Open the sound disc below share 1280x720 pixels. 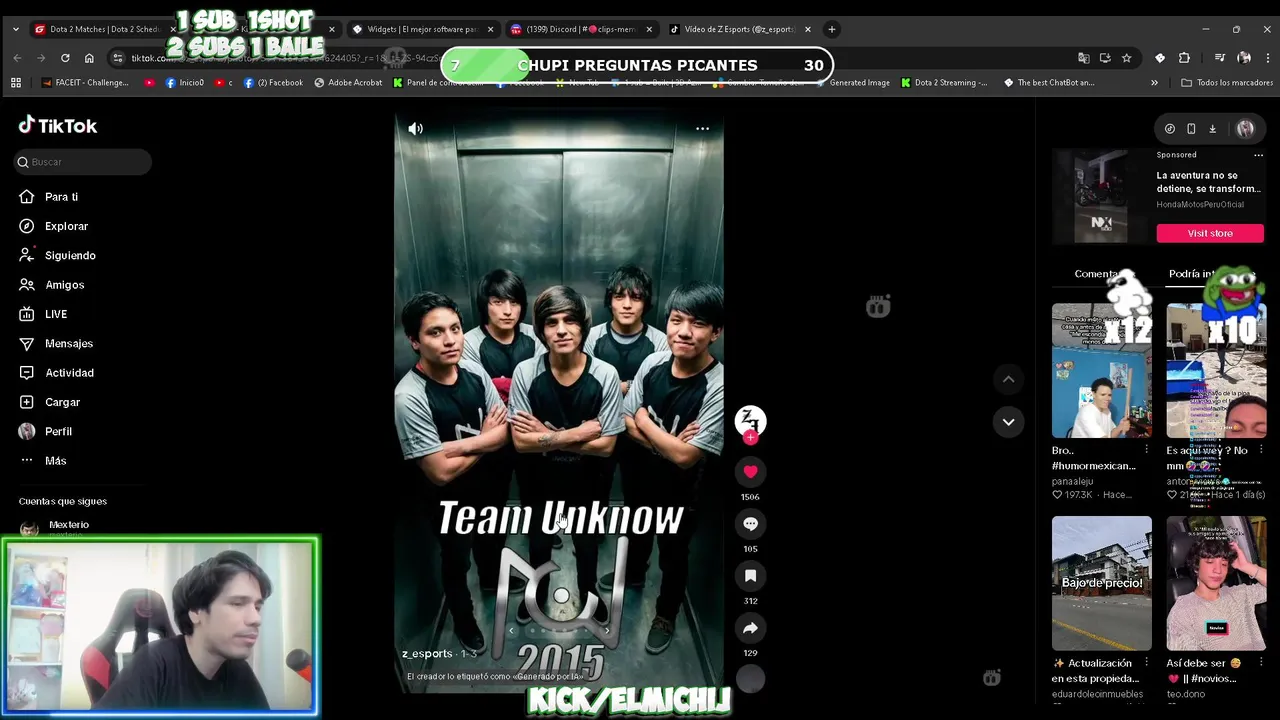coord(750,678)
